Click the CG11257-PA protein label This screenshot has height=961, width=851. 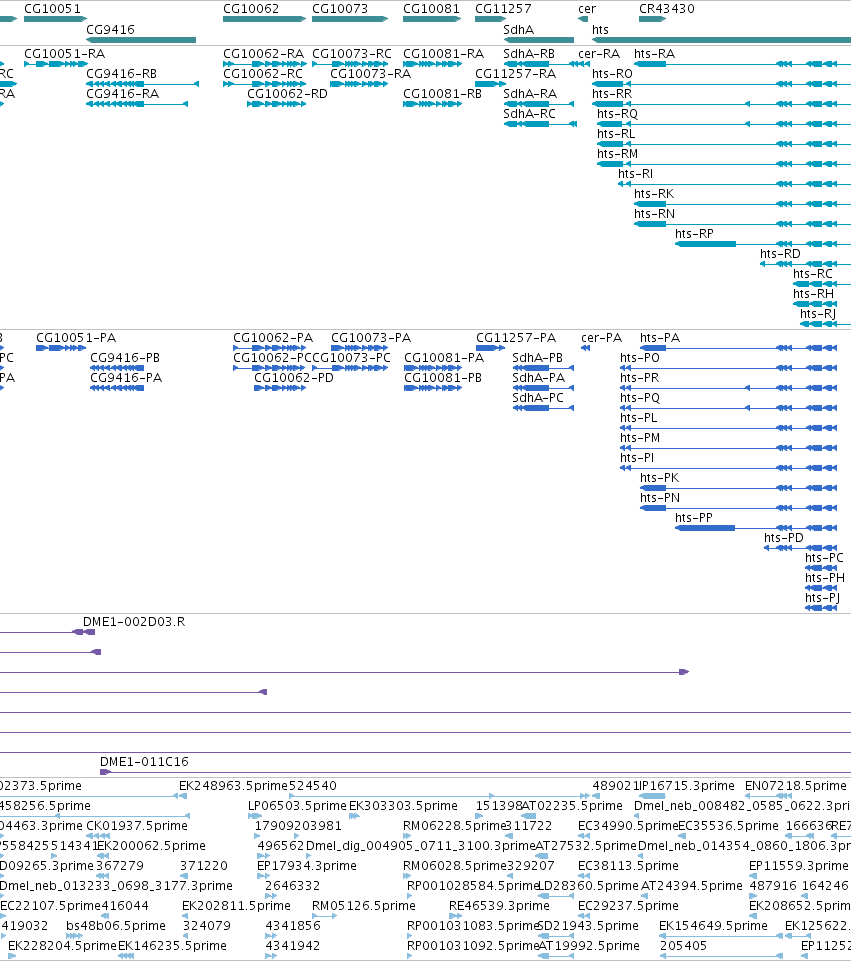[x=516, y=337]
